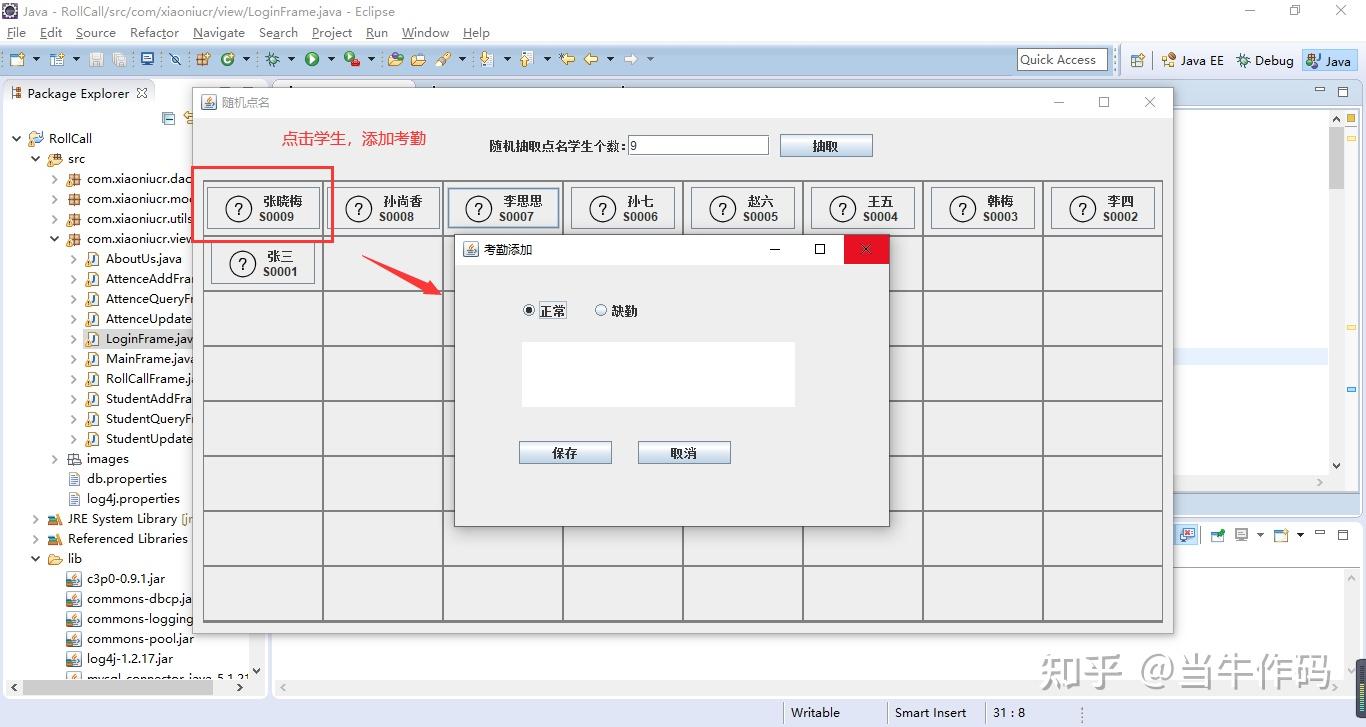Click the Debug bug toolbar icon

pos(272,60)
